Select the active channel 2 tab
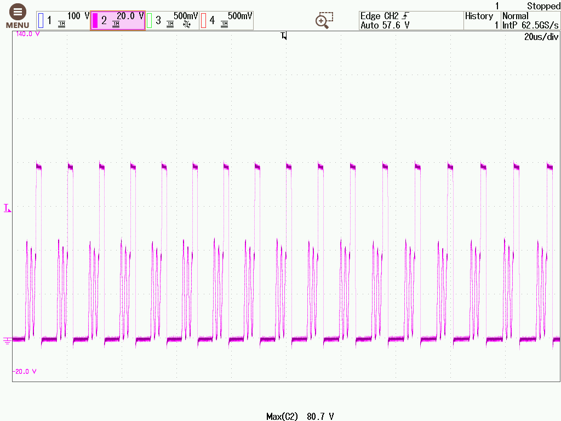The height and width of the screenshot is (421, 561). pyautogui.click(x=118, y=20)
